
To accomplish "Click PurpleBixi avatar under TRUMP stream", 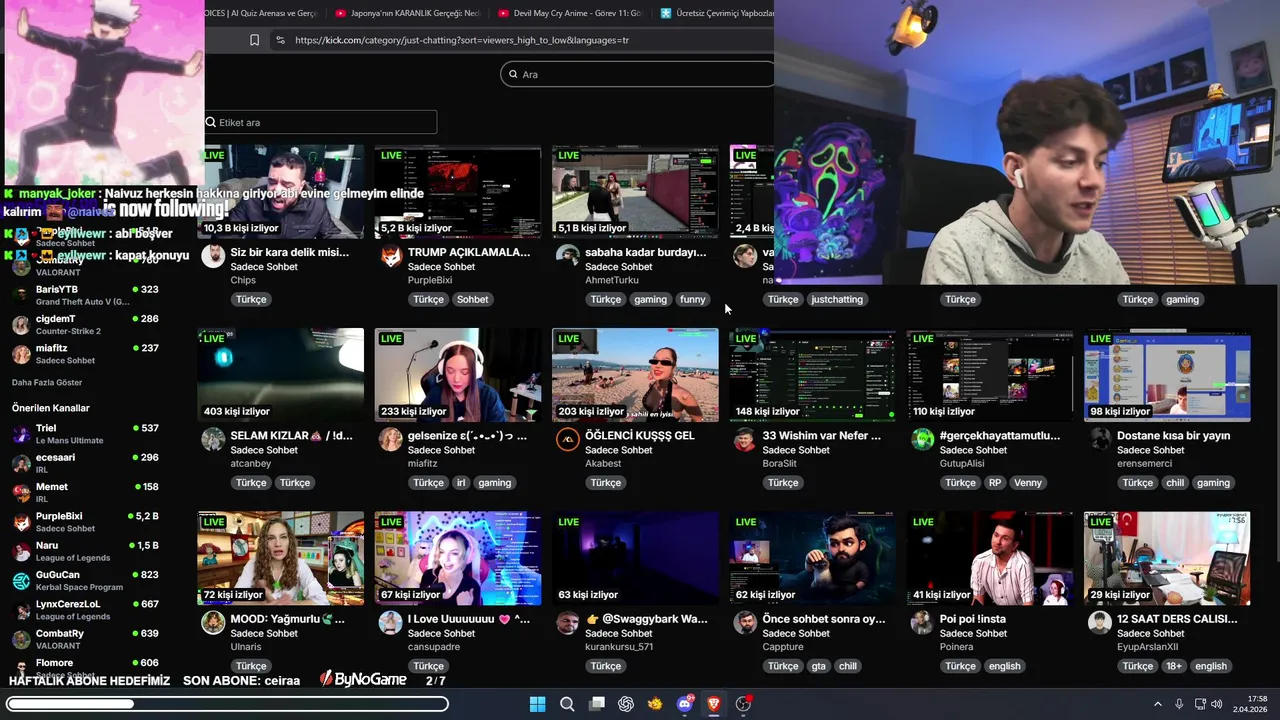I will [x=391, y=256].
